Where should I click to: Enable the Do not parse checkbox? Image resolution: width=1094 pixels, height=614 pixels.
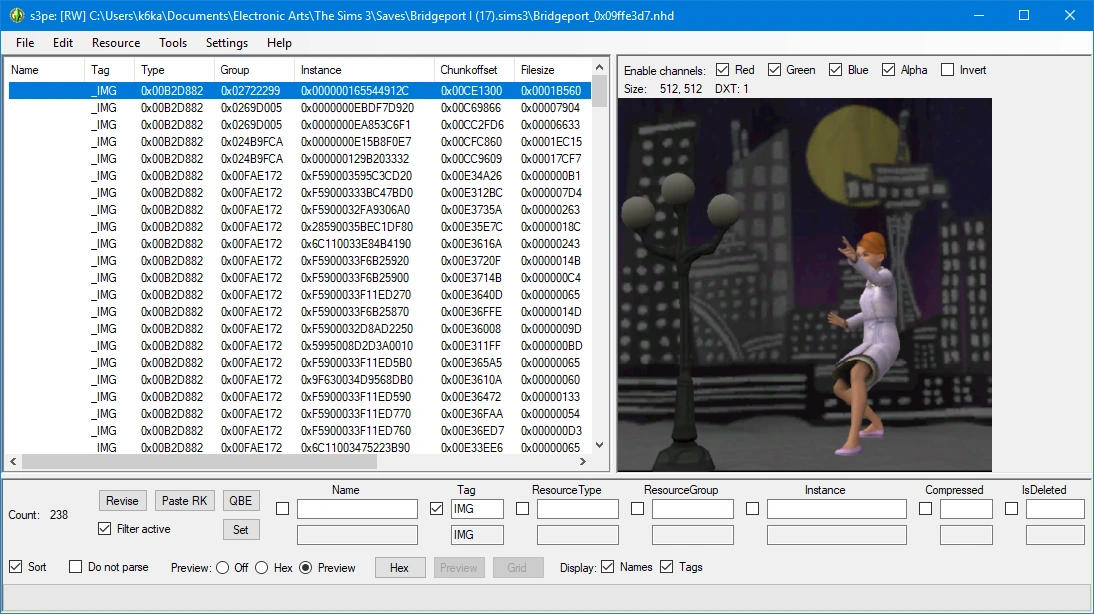75,567
